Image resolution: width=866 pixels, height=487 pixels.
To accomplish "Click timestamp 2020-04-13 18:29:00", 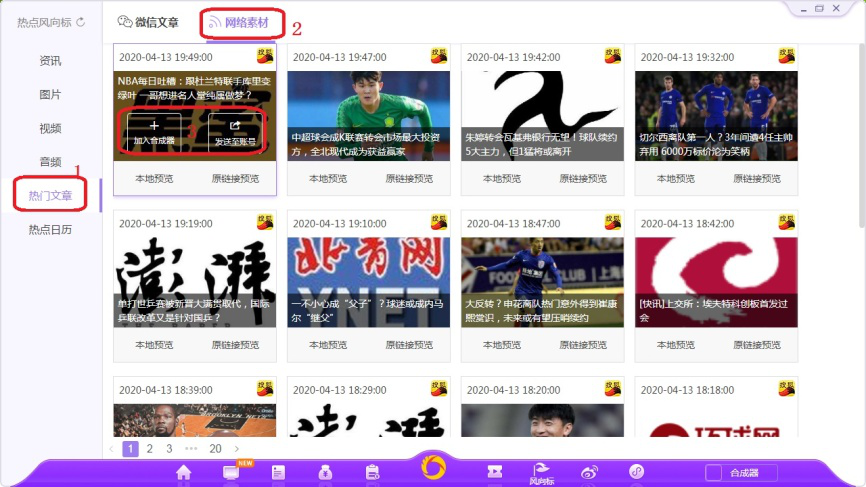I will point(340,390).
